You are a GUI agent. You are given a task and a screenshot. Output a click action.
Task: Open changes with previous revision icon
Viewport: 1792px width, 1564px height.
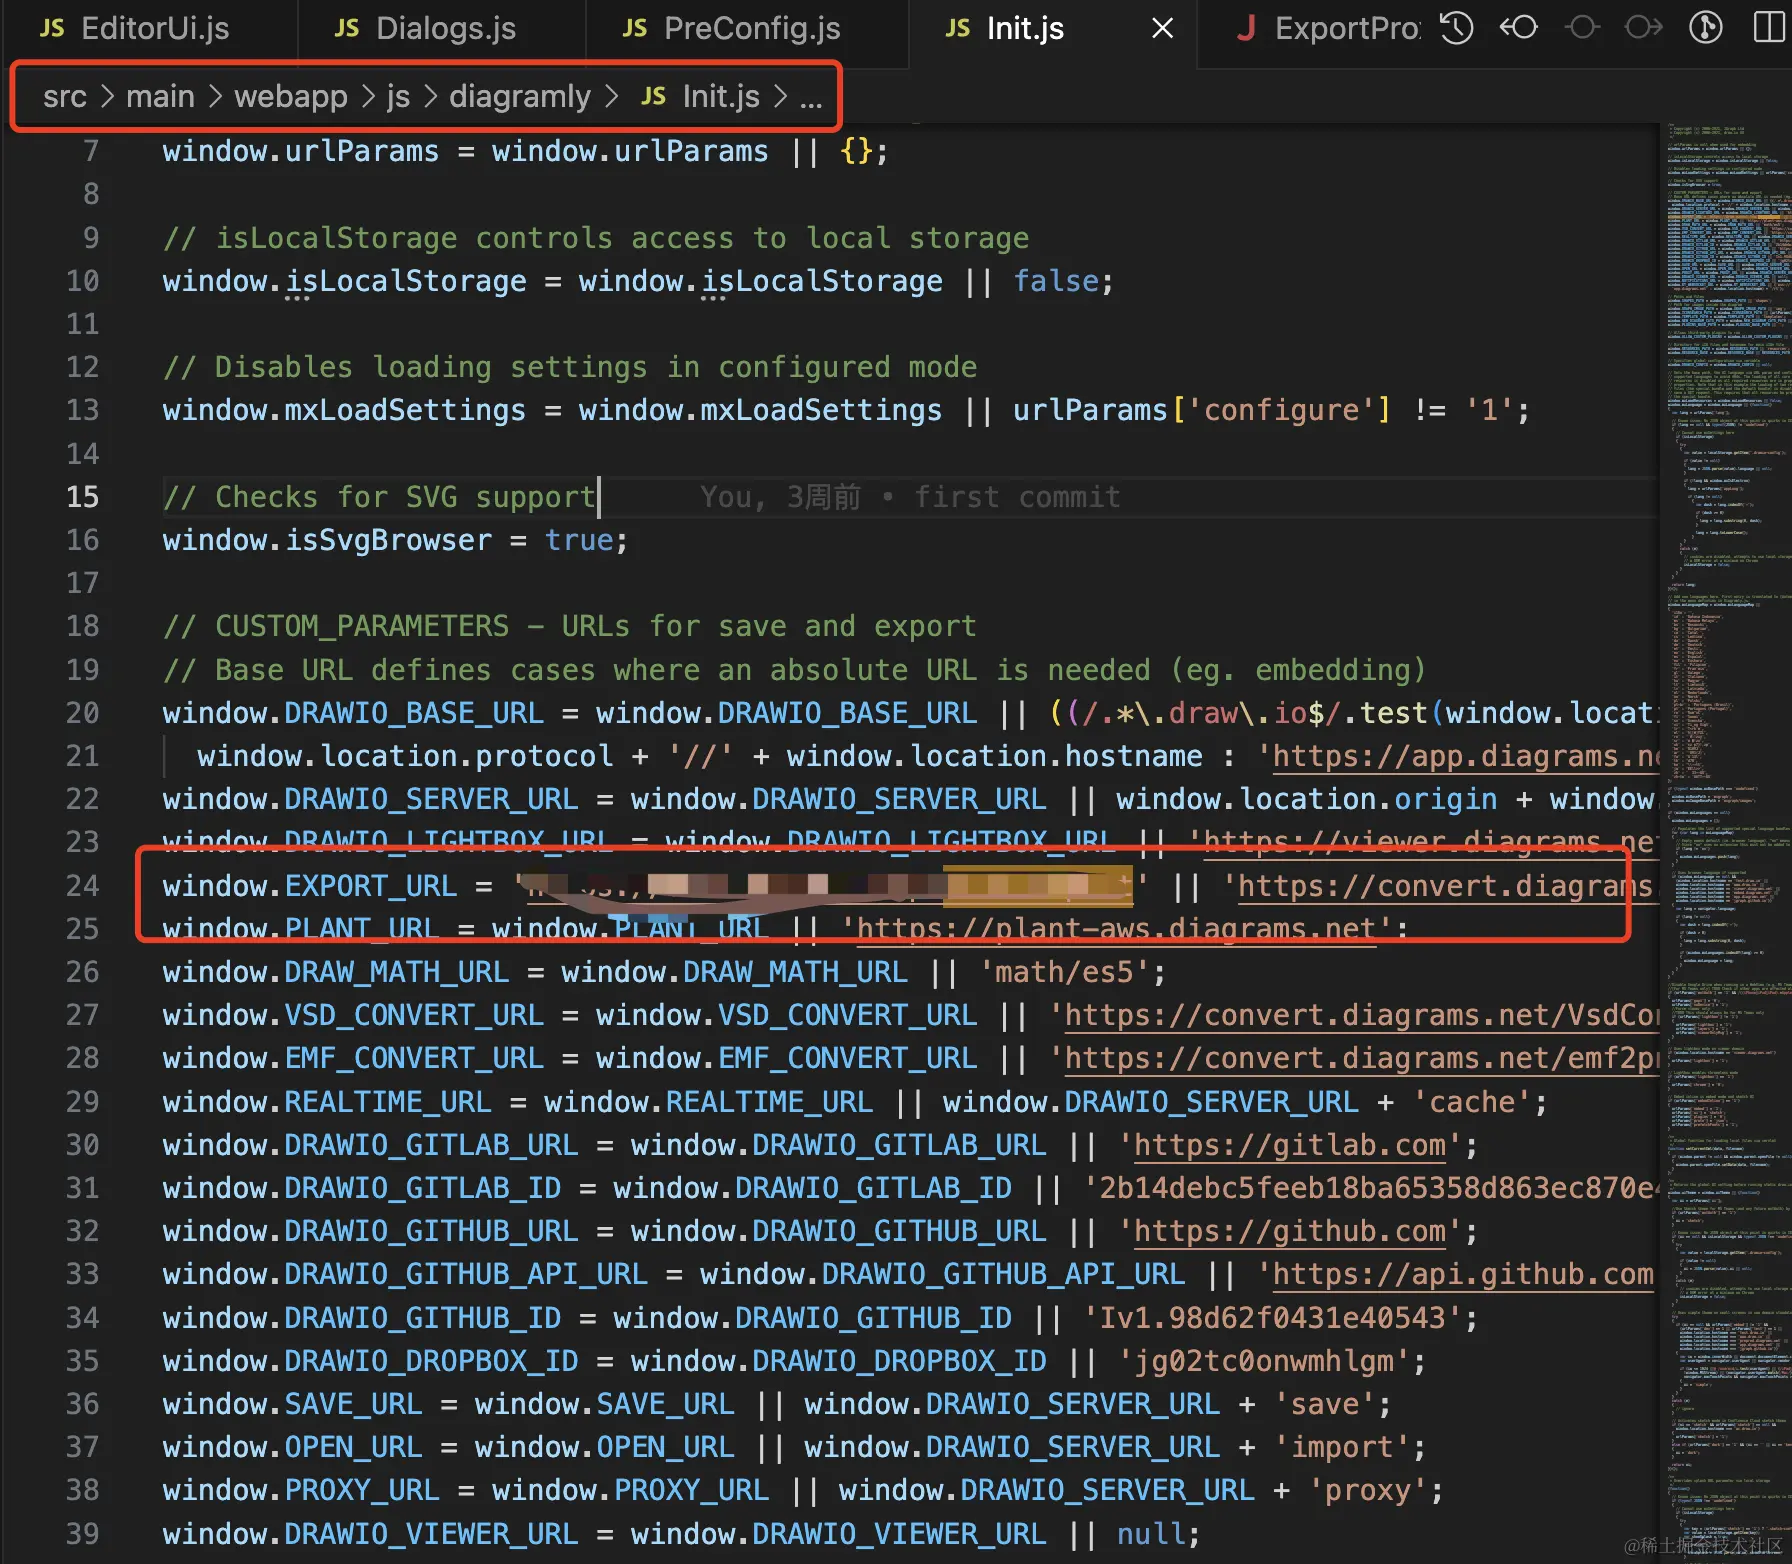click(1518, 27)
